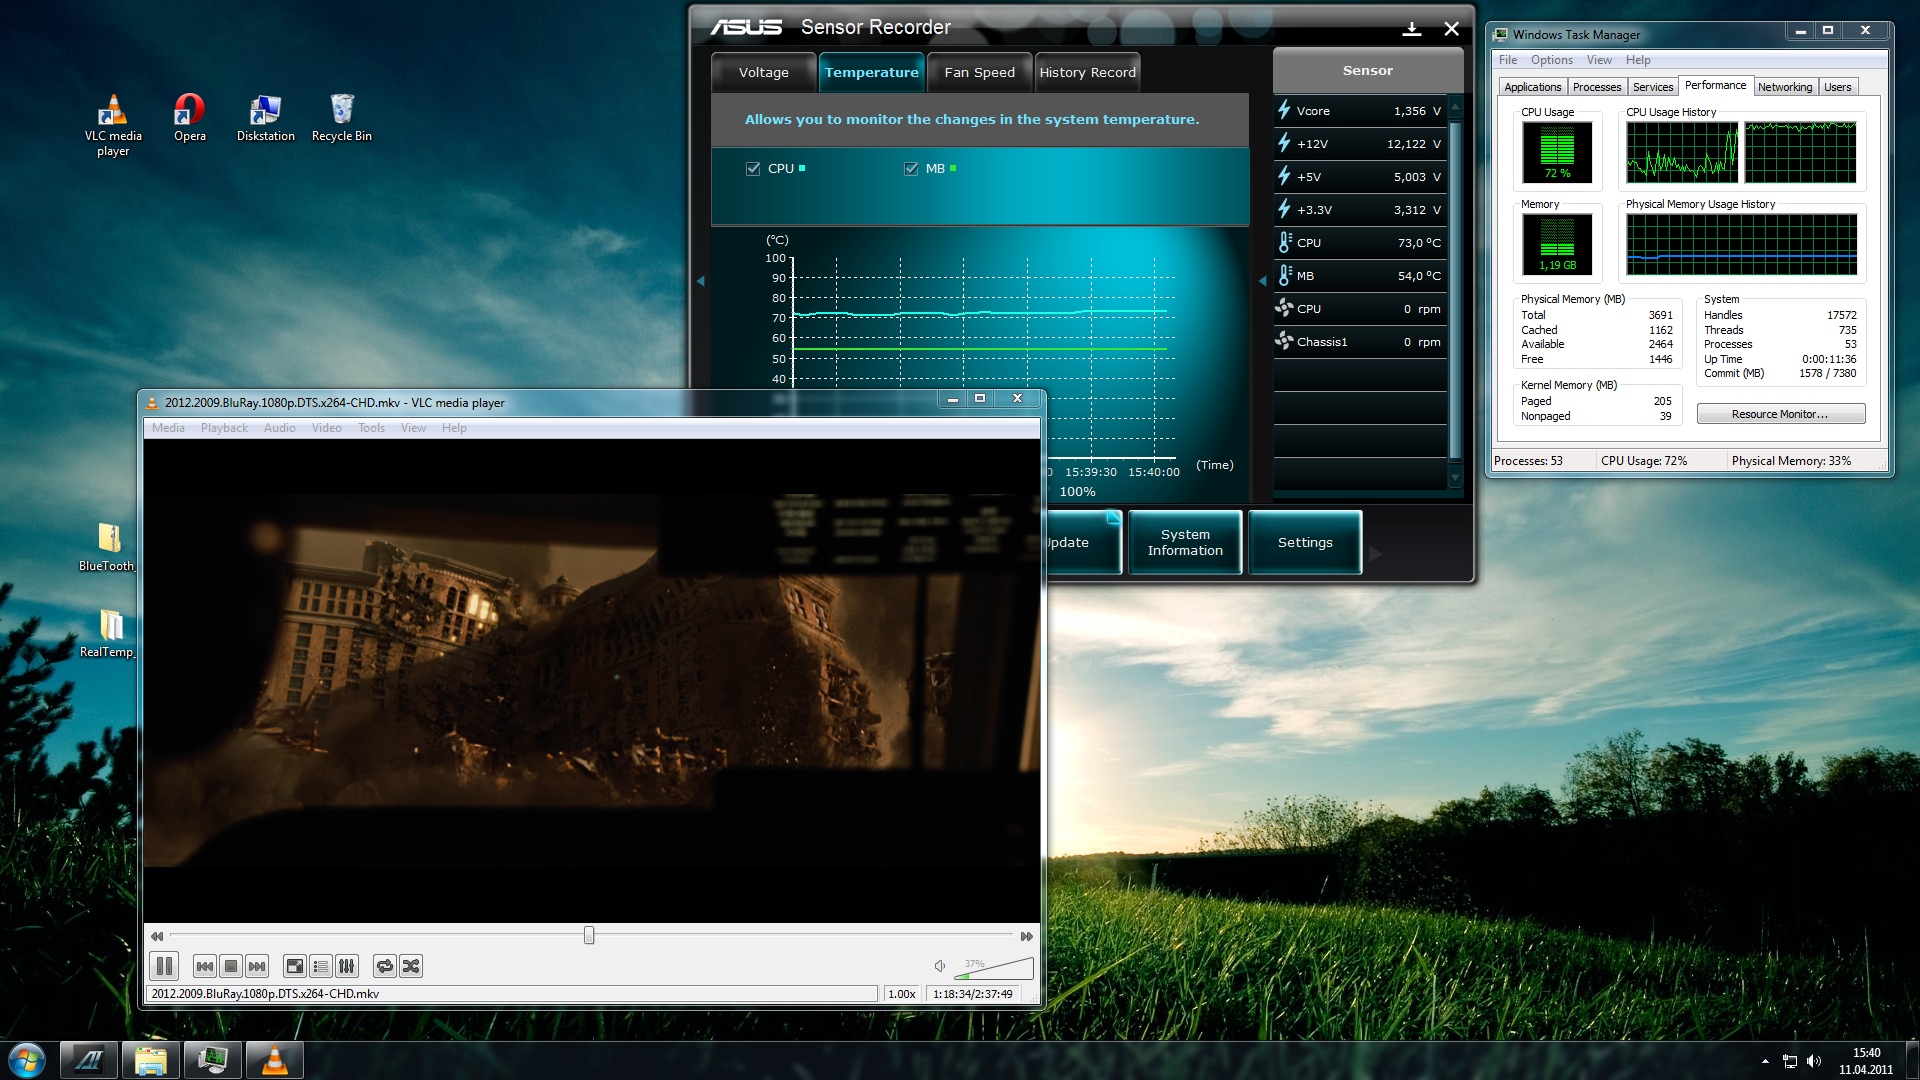Pause the VLC movie playback
Screen dimensions: 1920x1080
point(164,966)
